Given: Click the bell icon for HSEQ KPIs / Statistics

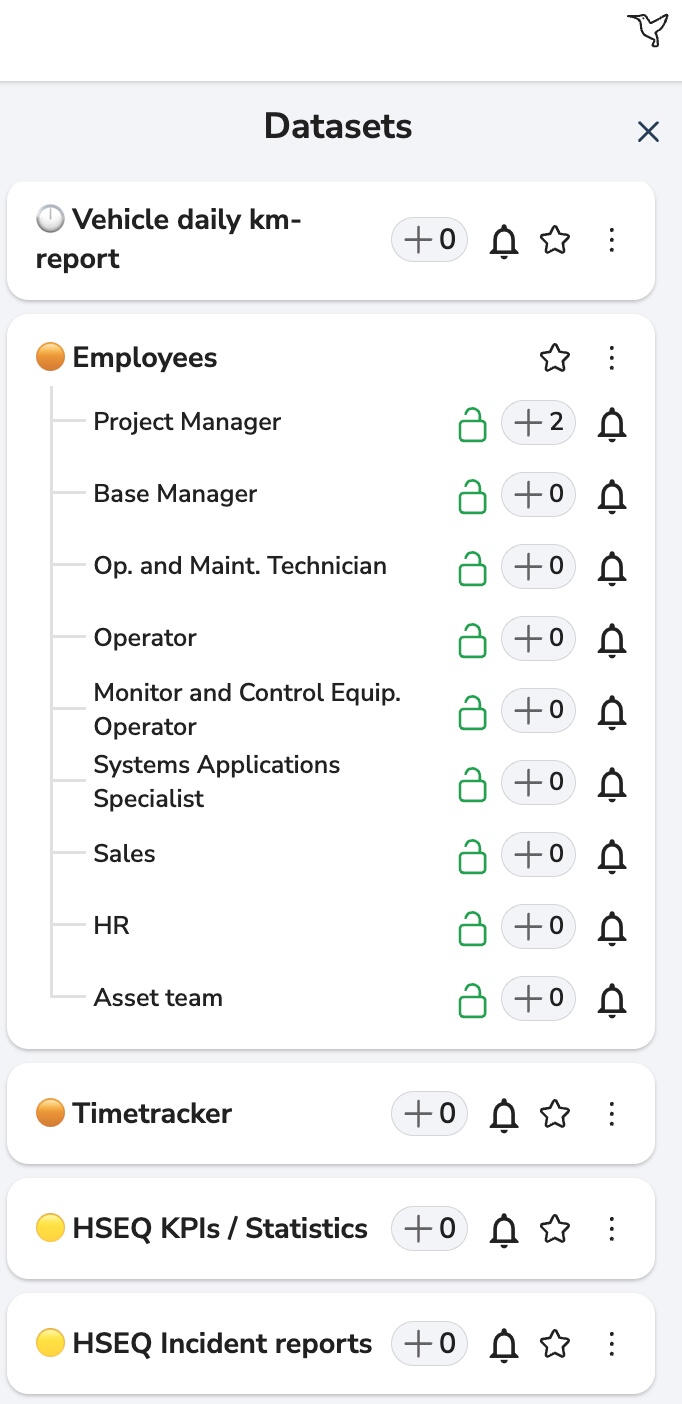Looking at the screenshot, I should 504,1230.
